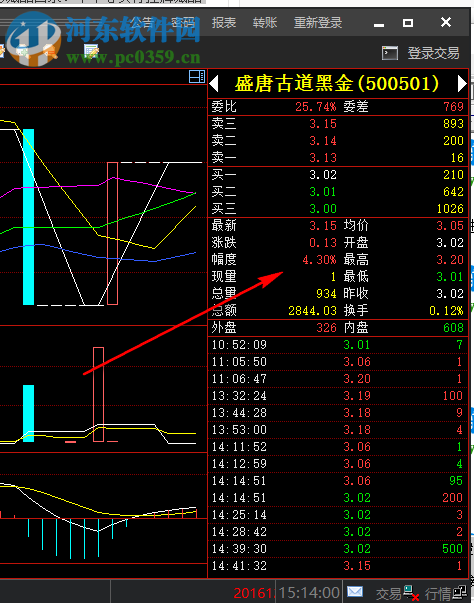Select the 卖二 row at 3.14
474x603 pixels.
(338, 140)
